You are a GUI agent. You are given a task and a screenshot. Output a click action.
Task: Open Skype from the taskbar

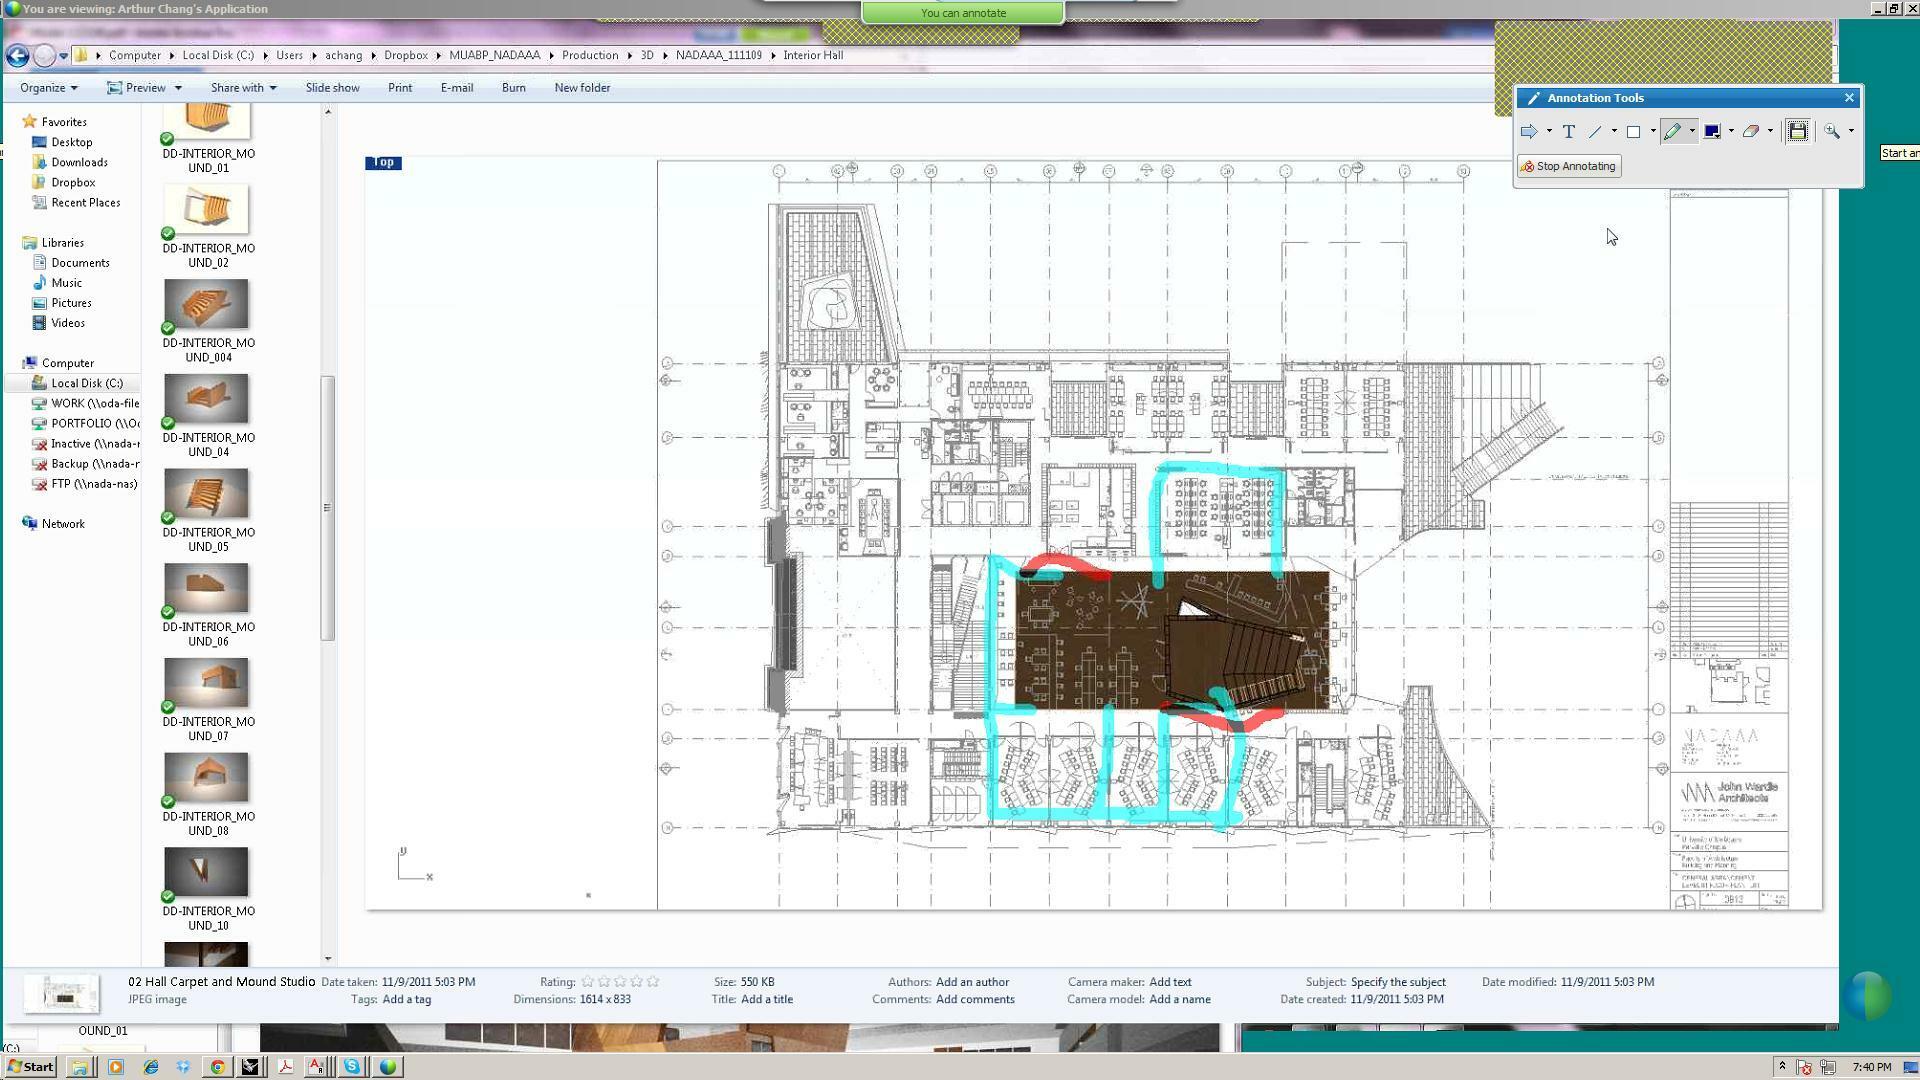click(x=352, y=1067)
